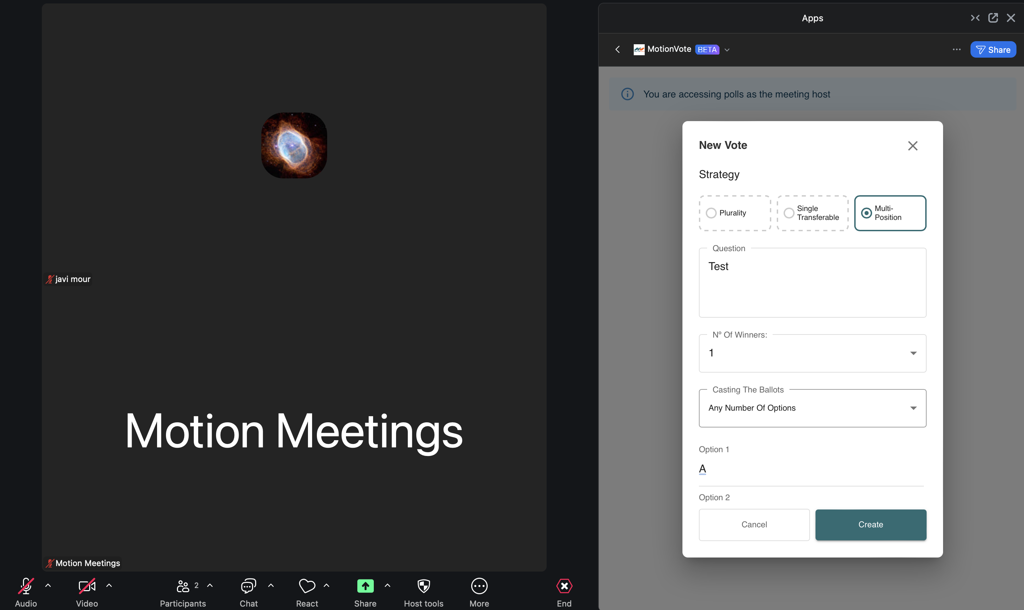
Task: Choose the Multi-Position strategy radio button
Action: tap(866, 213)
